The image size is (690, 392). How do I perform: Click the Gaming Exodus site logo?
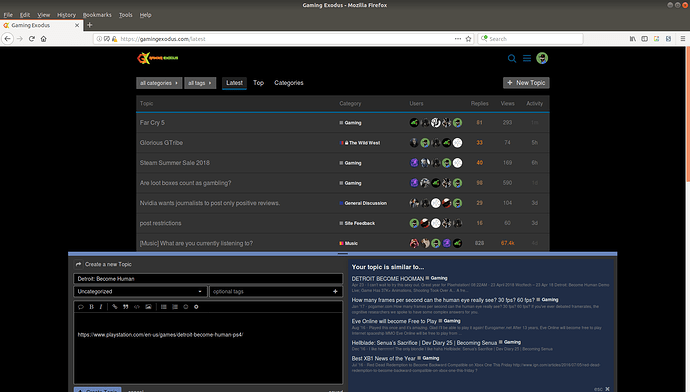[x=158, y=58]
